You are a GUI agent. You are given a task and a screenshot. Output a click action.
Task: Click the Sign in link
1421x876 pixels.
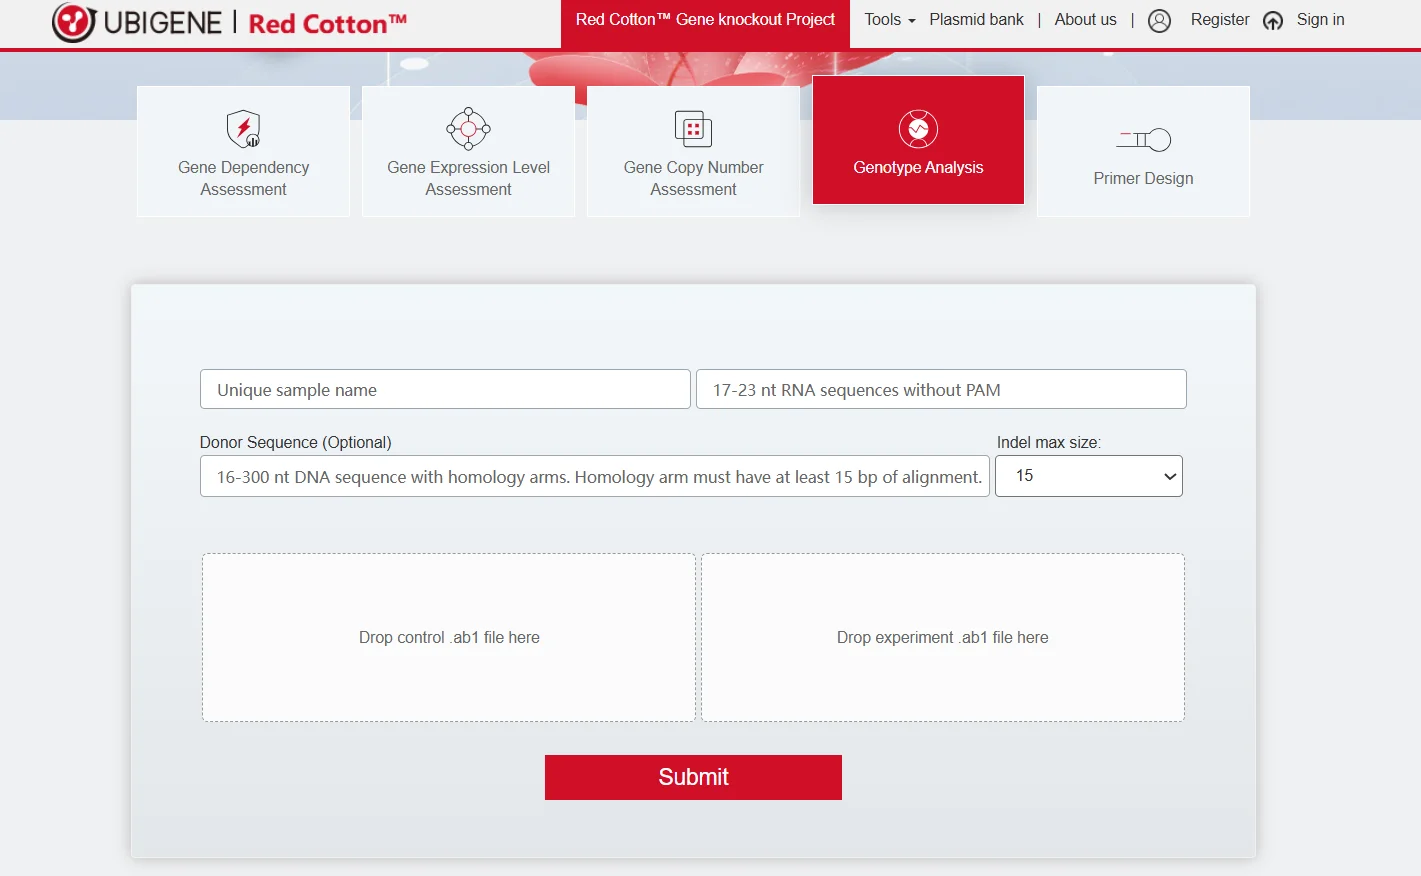[1320, 20]
